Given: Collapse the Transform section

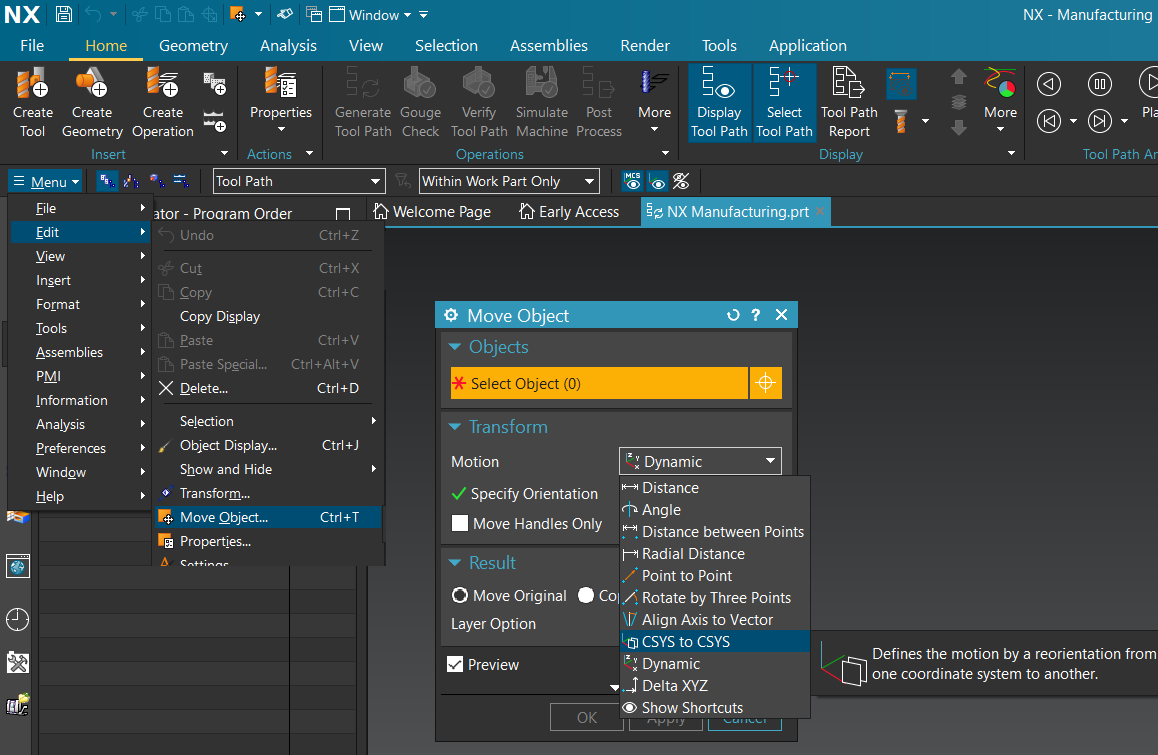Looking at the screenshot, I should tap(455, 426).
